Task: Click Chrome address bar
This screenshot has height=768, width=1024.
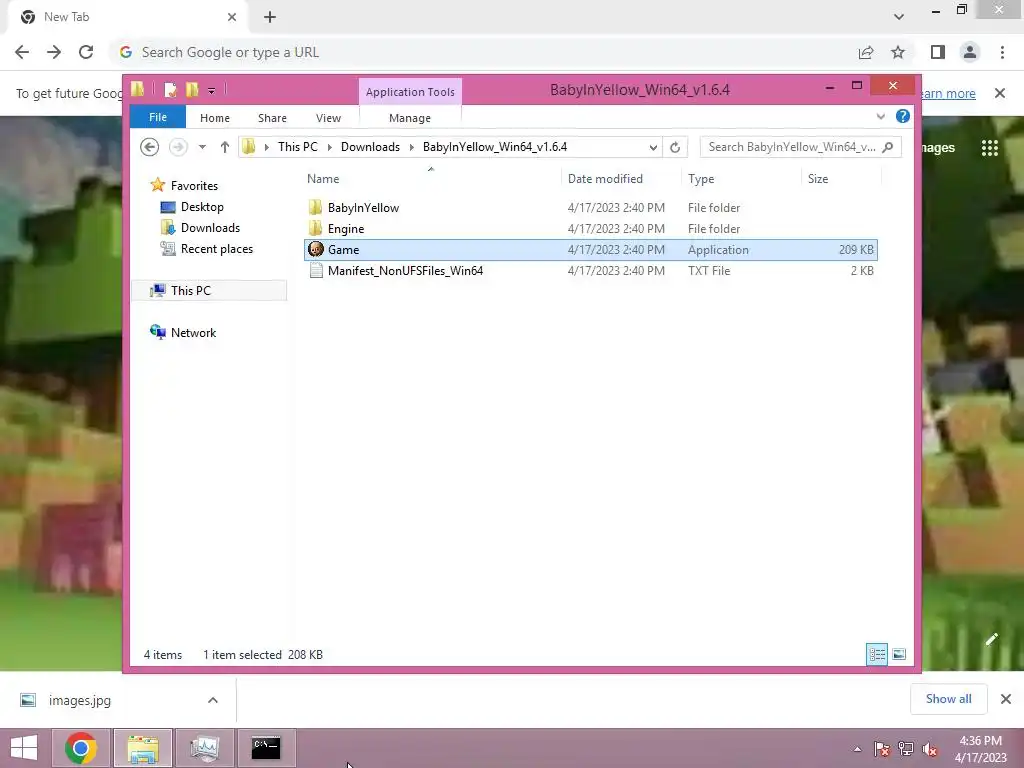Action: click(483, 52)
